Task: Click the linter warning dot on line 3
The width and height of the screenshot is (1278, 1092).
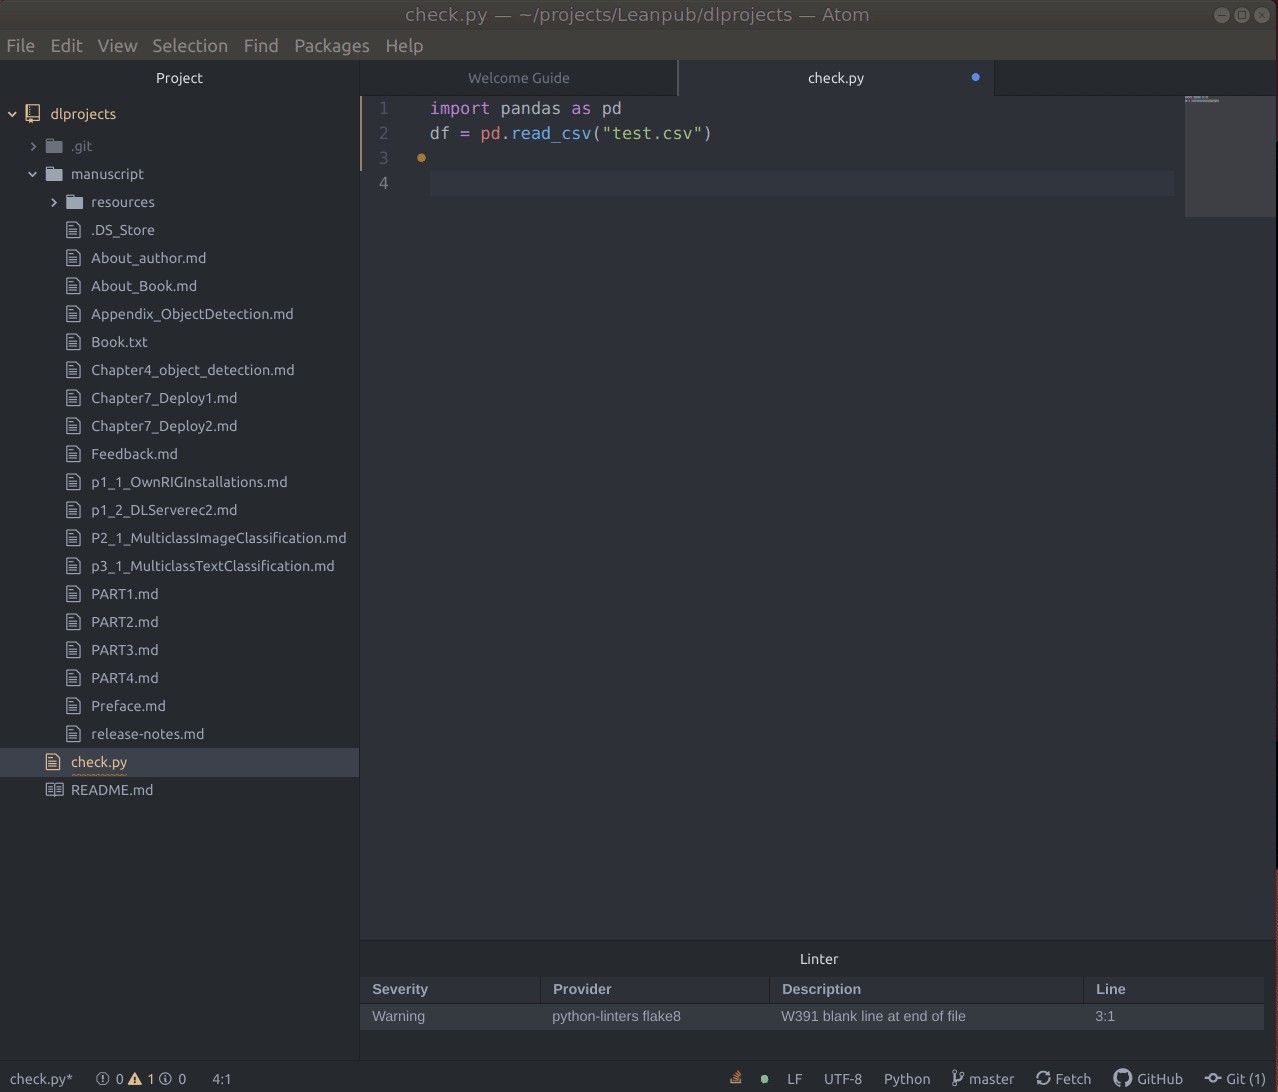Action: [x=421, y=158]
